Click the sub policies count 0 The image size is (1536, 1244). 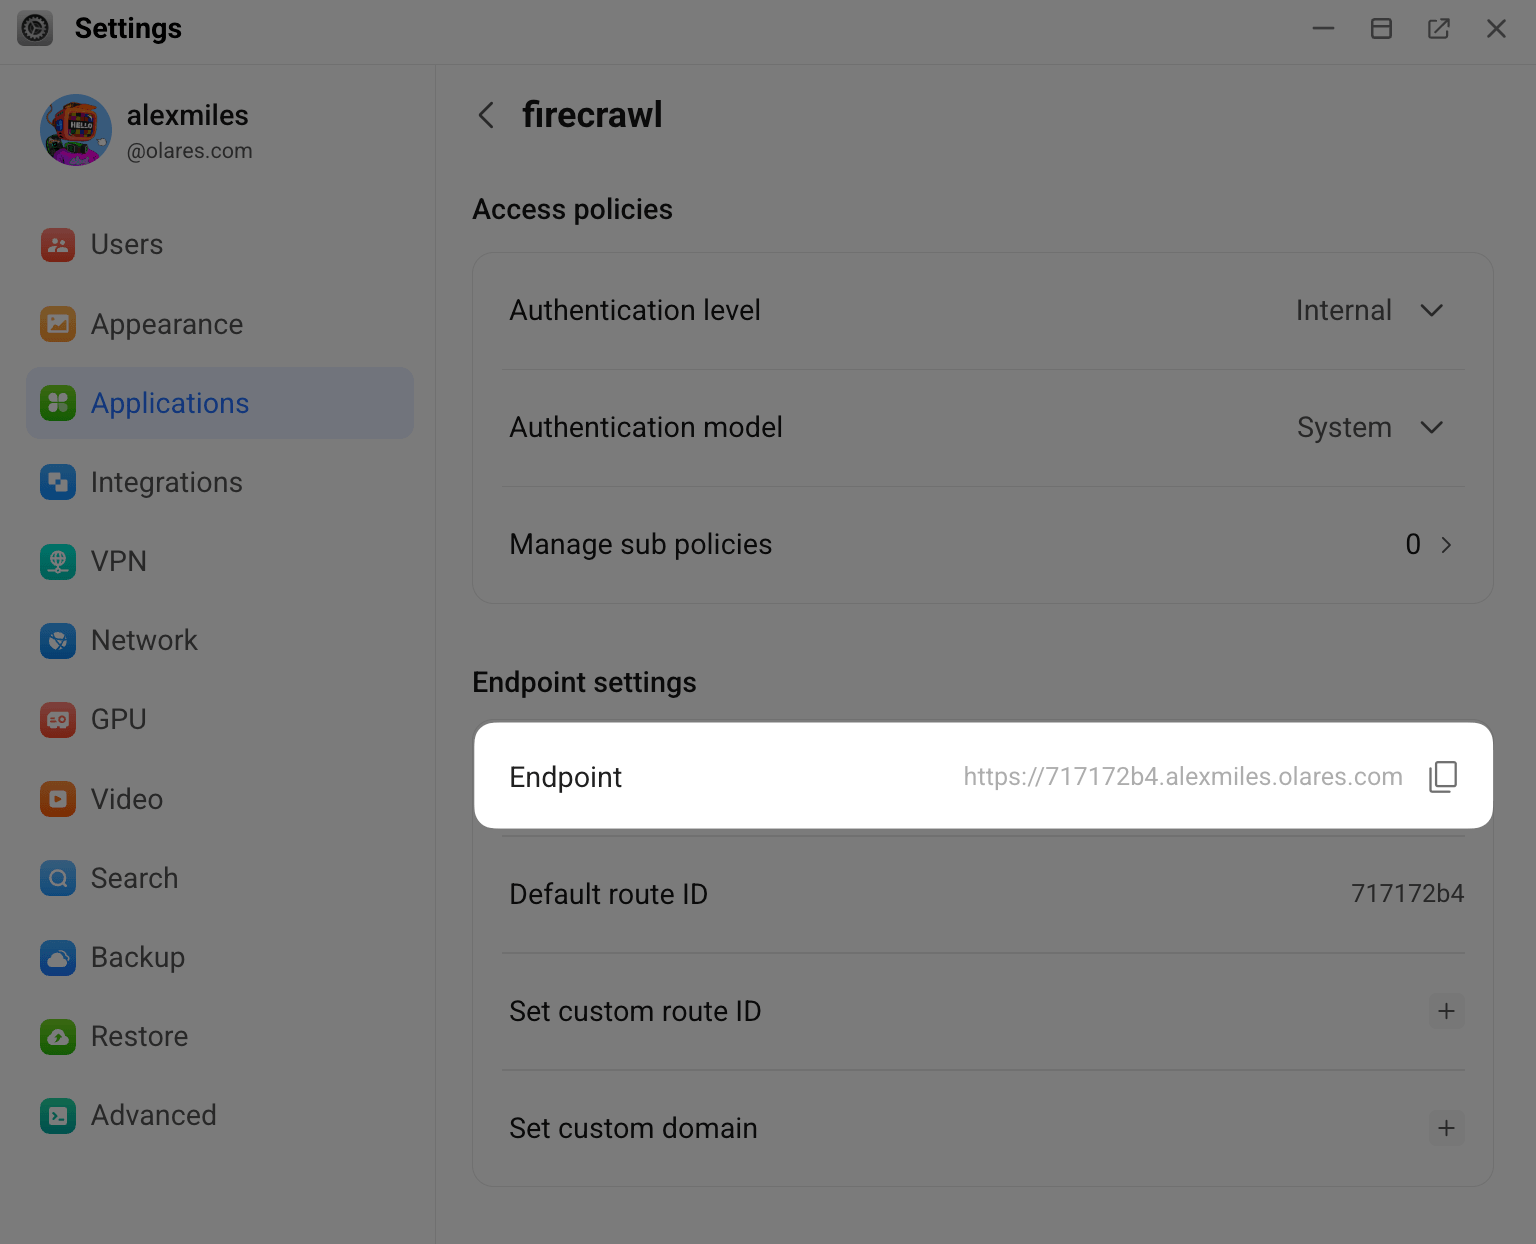pyautogui.click(x=1413, y=544)
